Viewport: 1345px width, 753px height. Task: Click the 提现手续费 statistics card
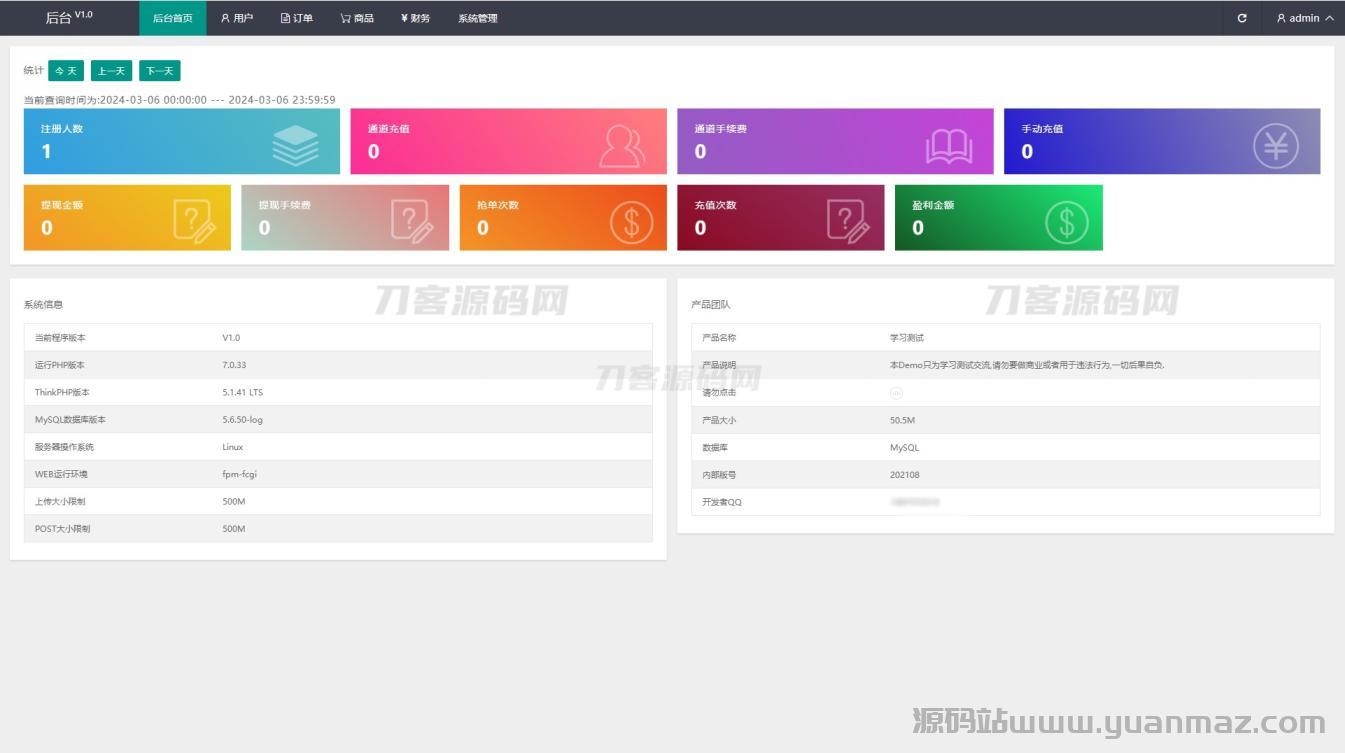point(345,217)
